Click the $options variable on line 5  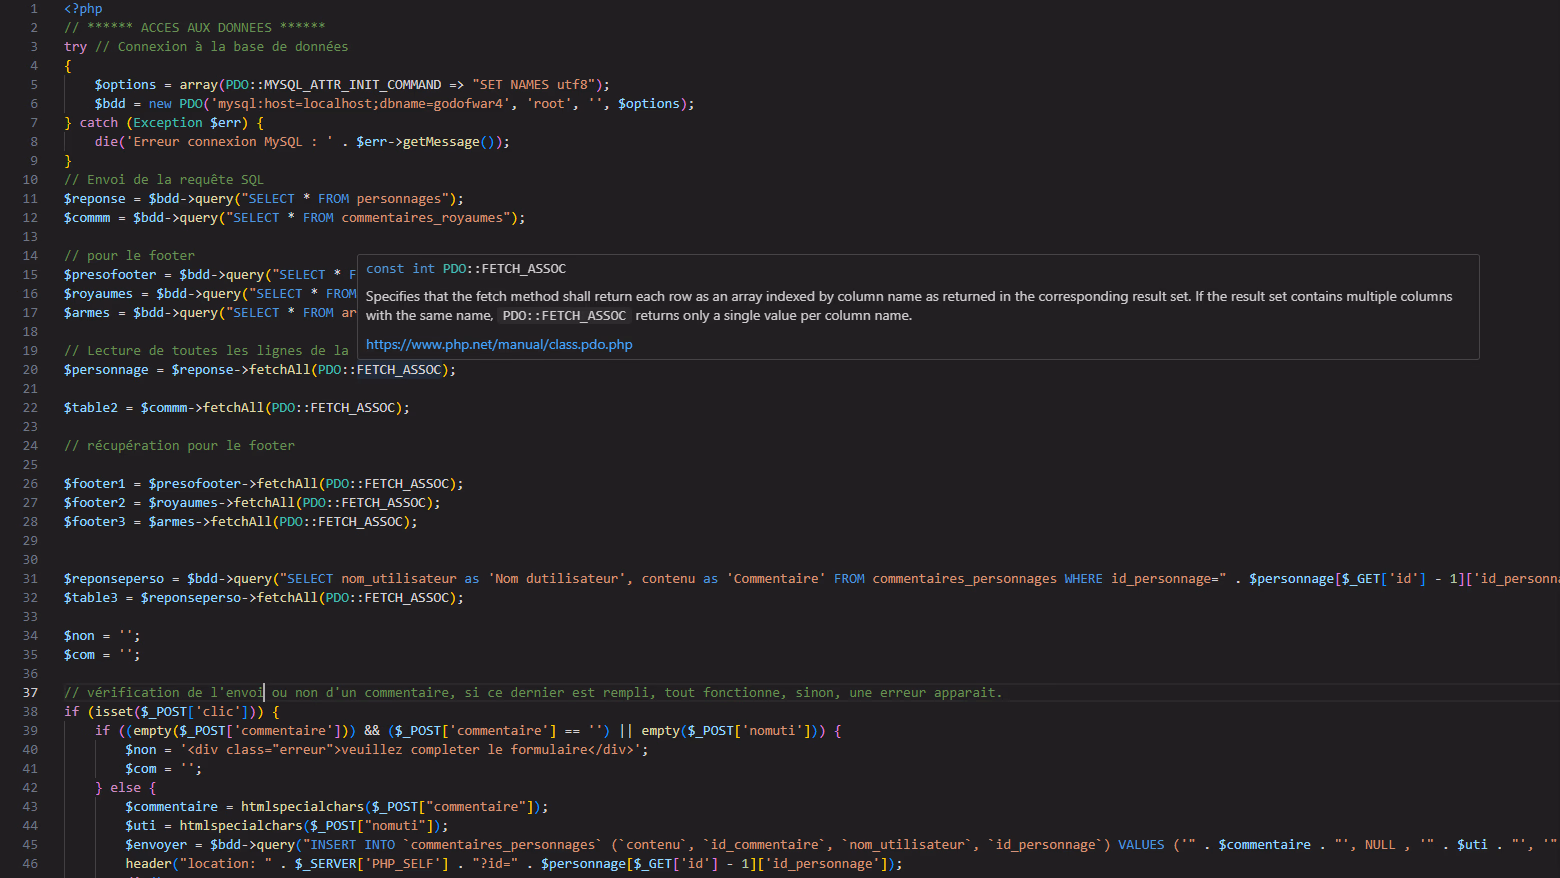coord(125,84)
